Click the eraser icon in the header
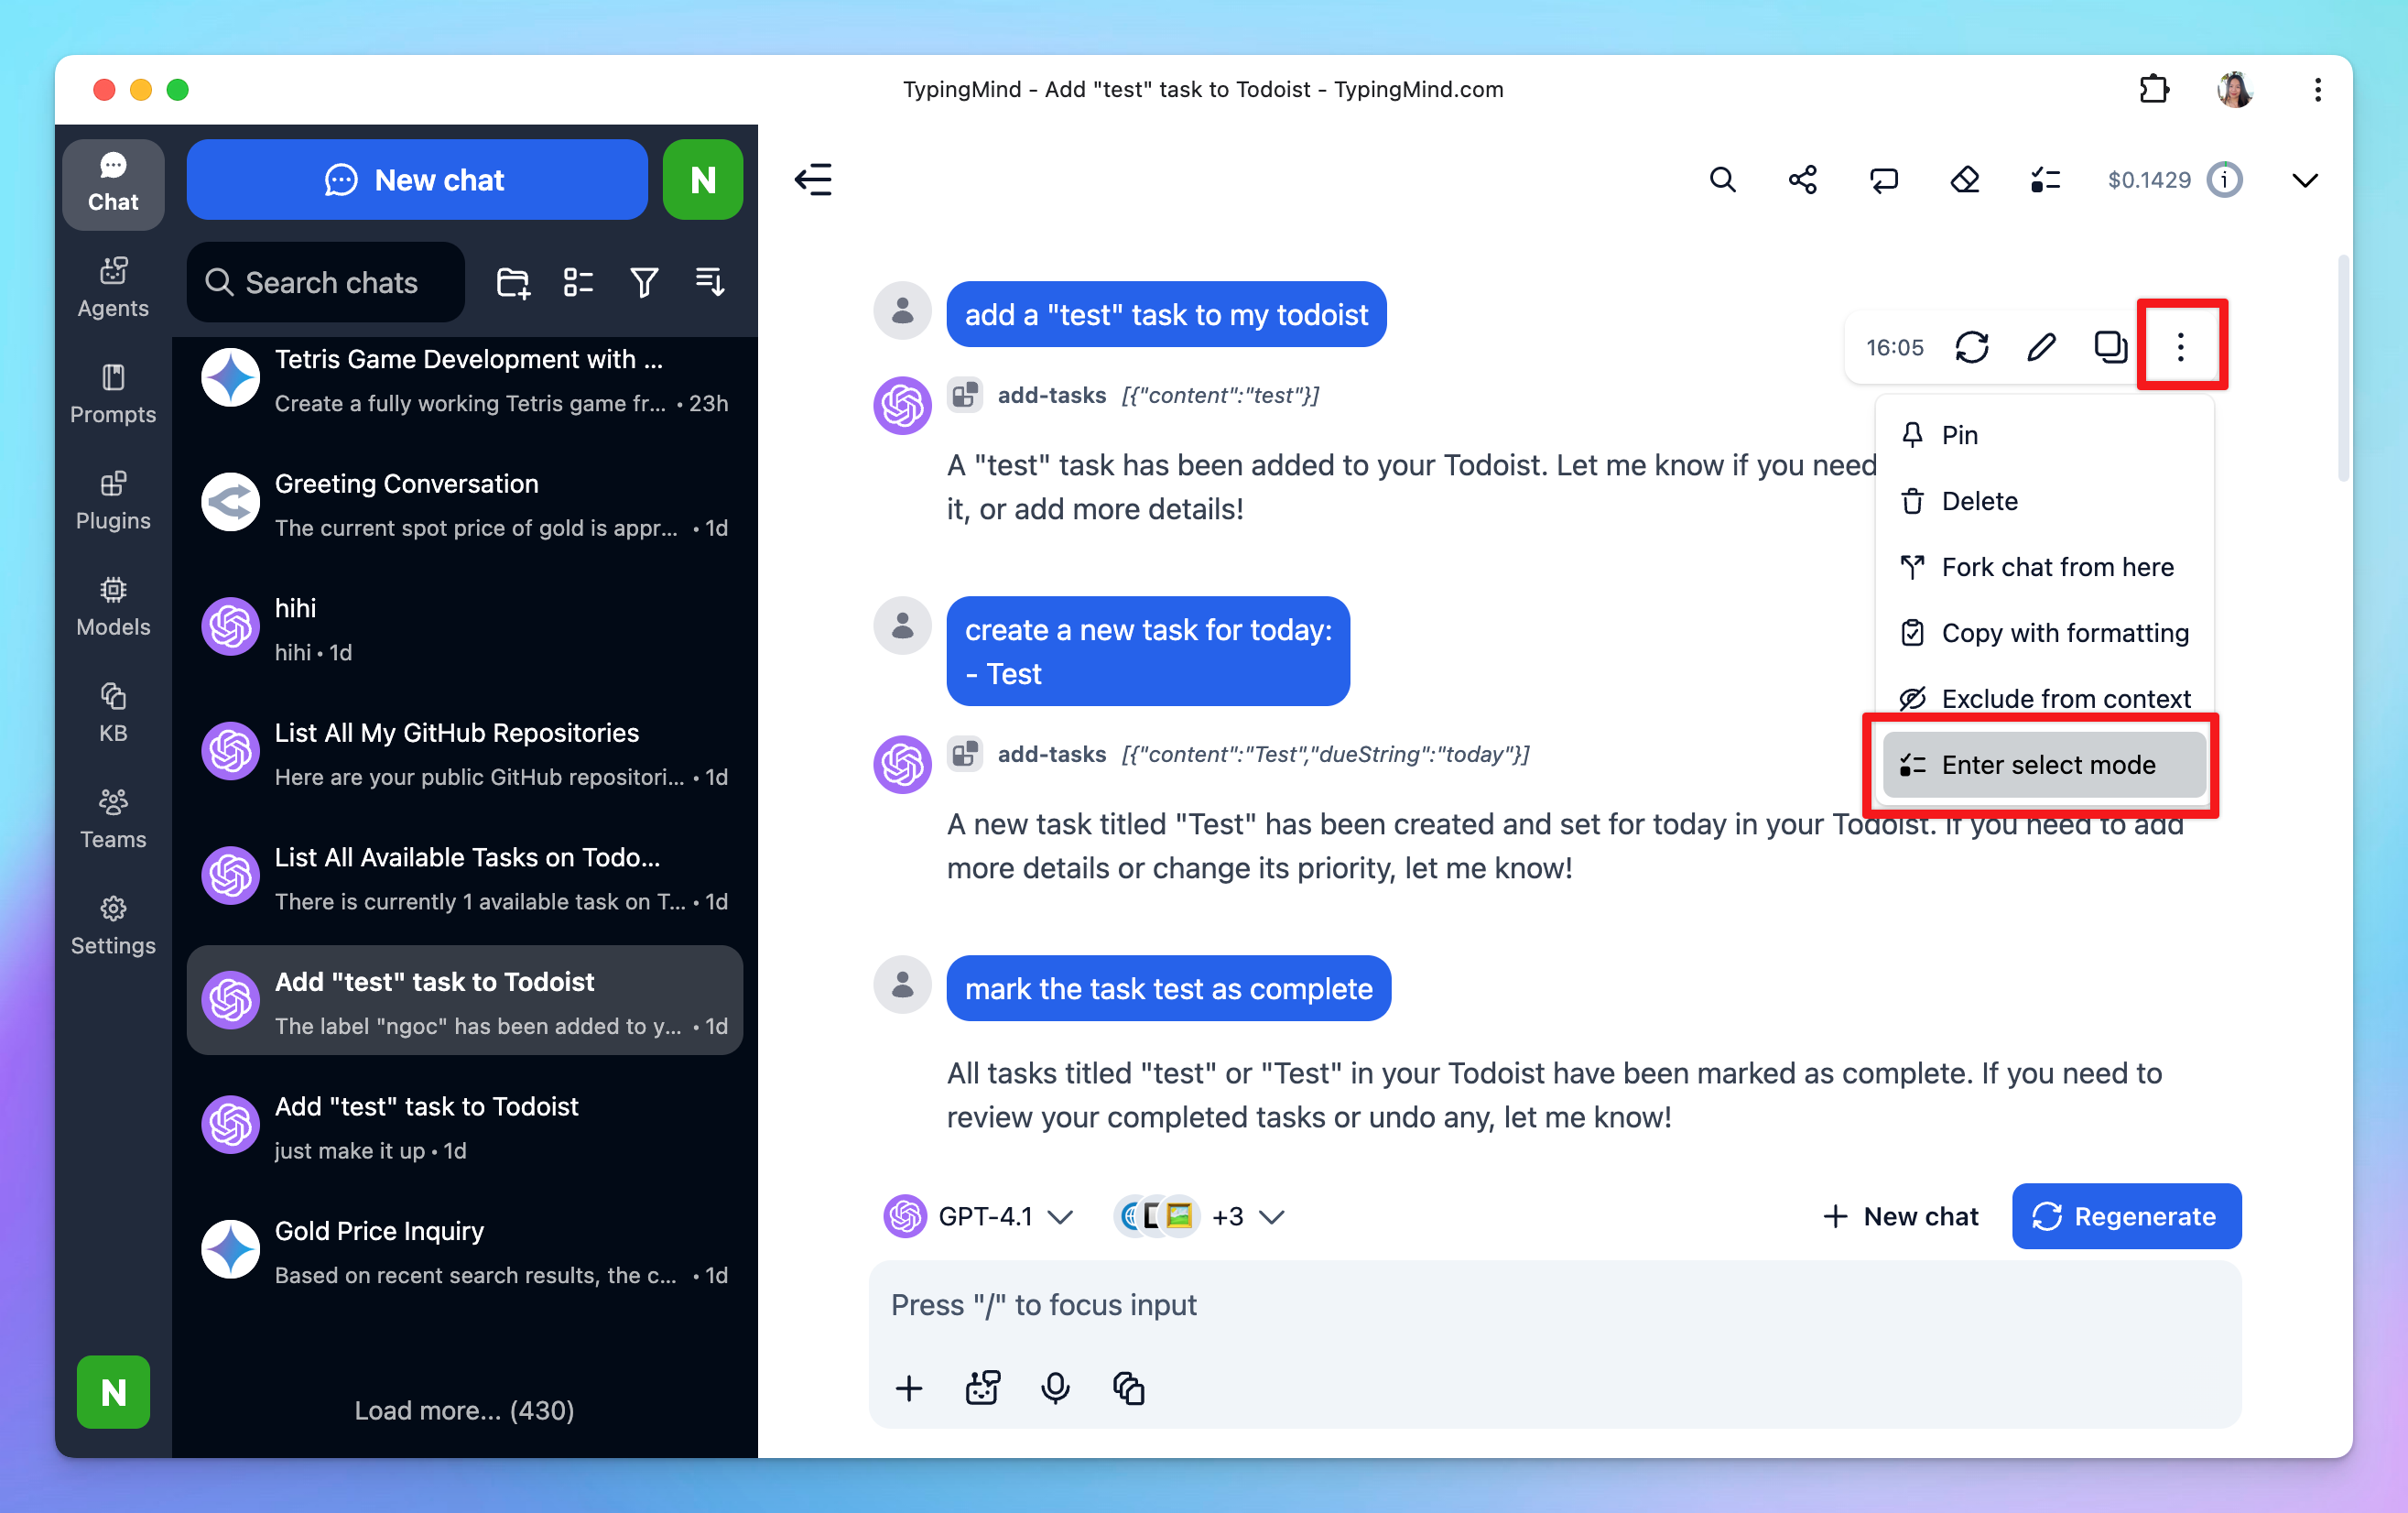The height and width of the screenshot is (1513, 2408). point(1965,180)
